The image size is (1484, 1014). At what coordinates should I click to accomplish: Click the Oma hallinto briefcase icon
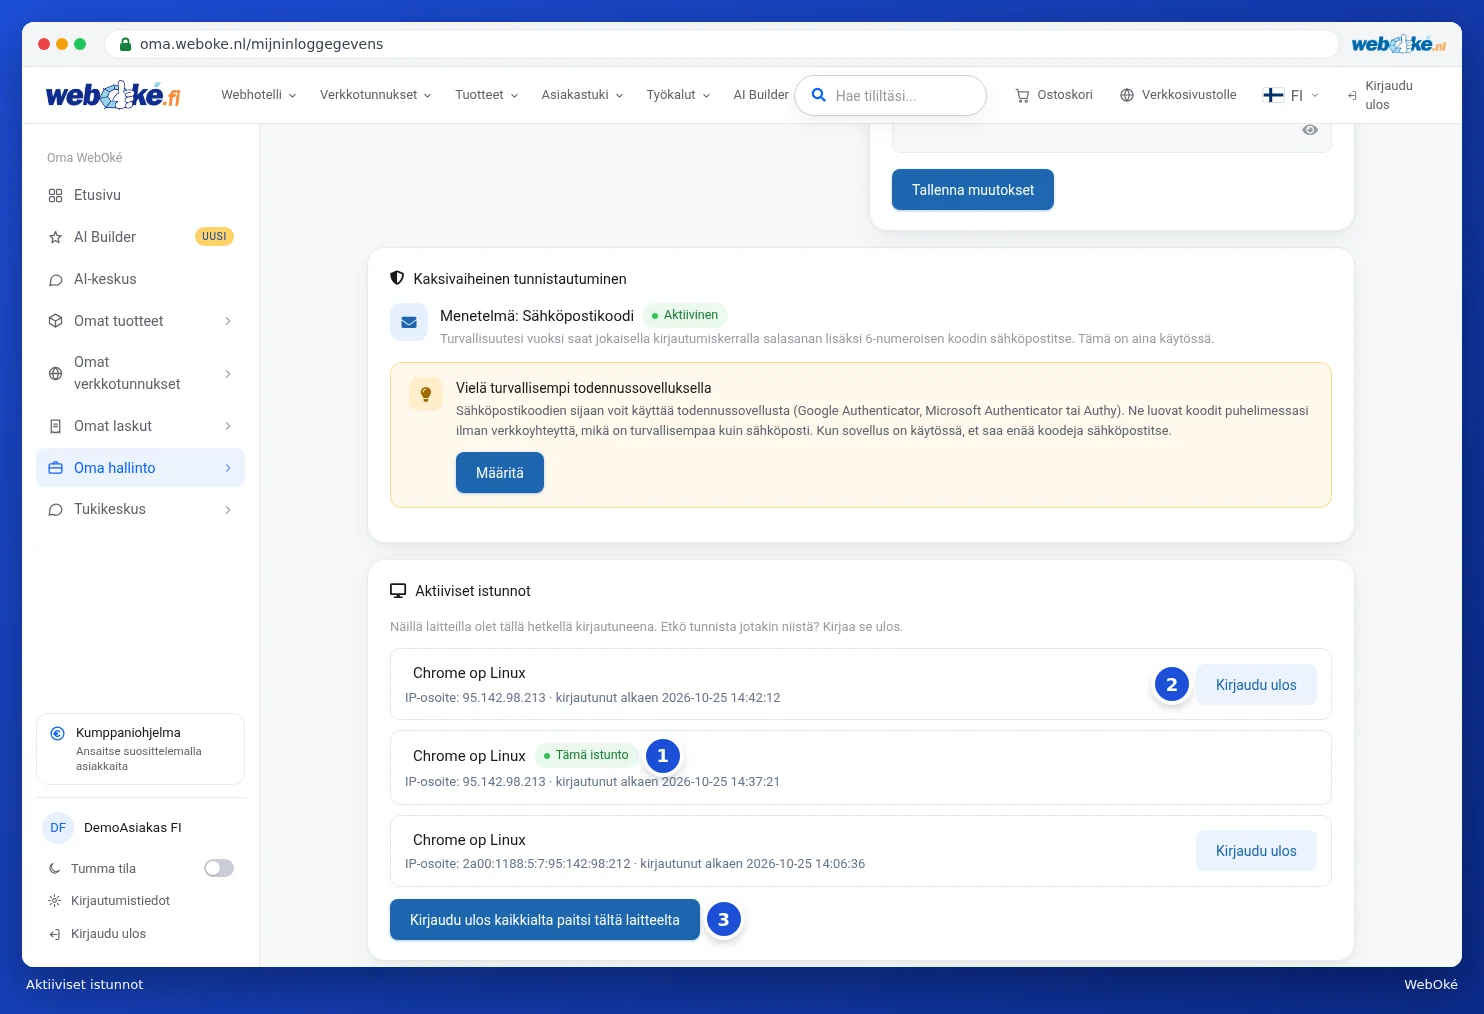click(55, 468)
